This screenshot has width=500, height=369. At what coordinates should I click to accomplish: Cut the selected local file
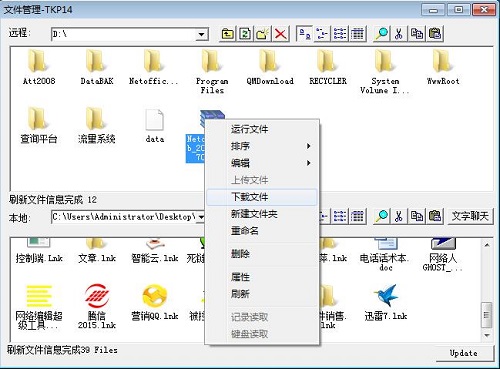tap(399, 217)
